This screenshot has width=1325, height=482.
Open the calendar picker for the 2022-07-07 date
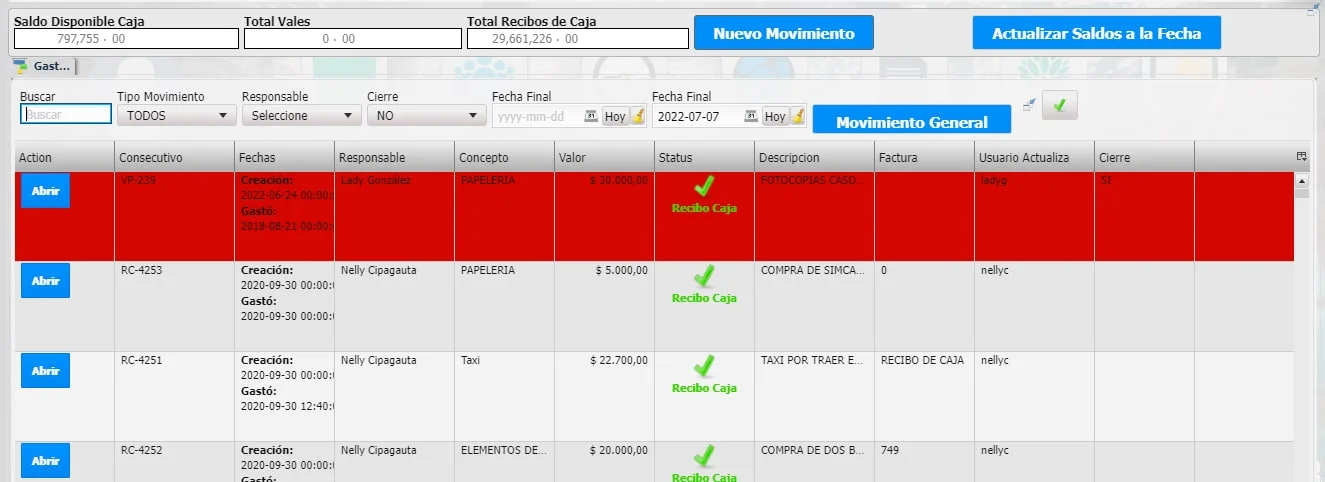(750, 116)
